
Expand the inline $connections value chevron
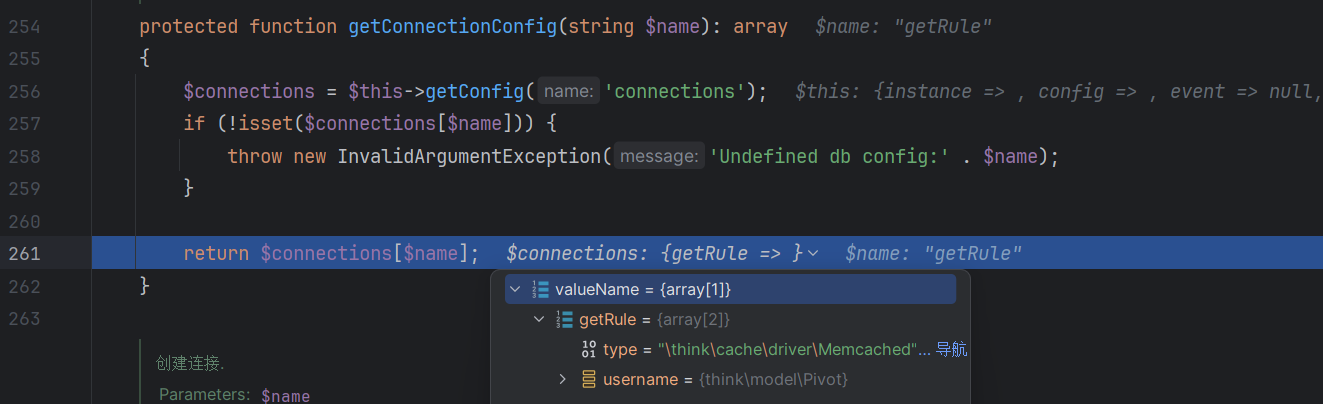point(813,253)
